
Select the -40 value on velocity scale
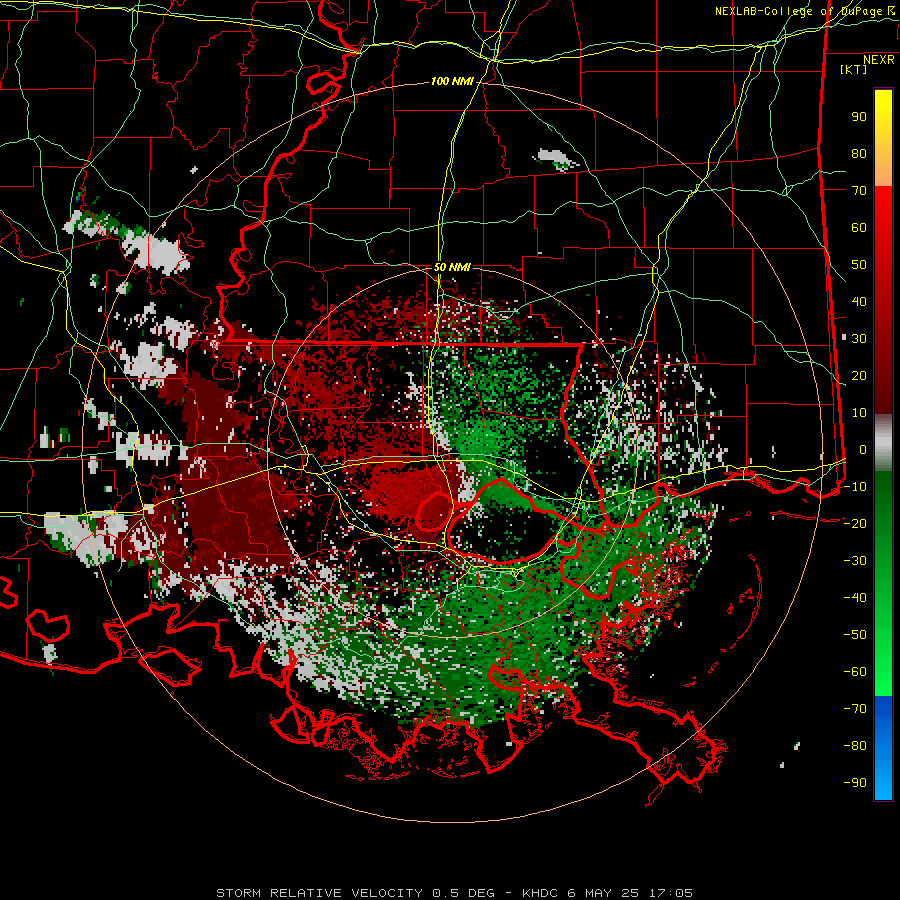pos(855,598)
